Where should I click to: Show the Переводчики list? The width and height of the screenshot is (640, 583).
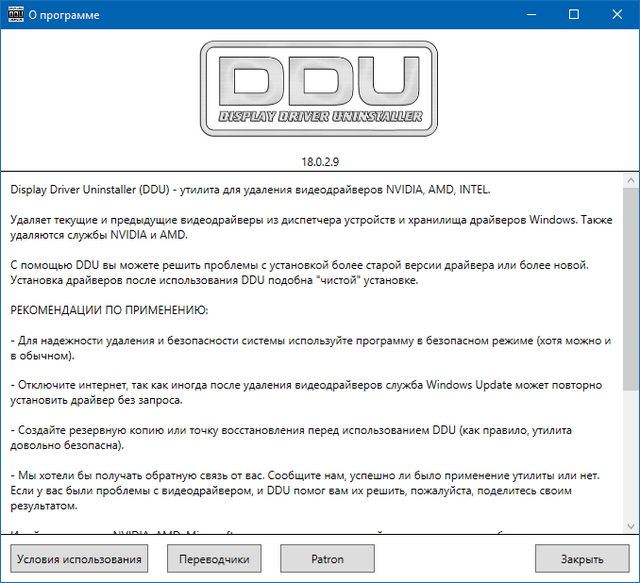pyautogui.click(x=215, y=558)
